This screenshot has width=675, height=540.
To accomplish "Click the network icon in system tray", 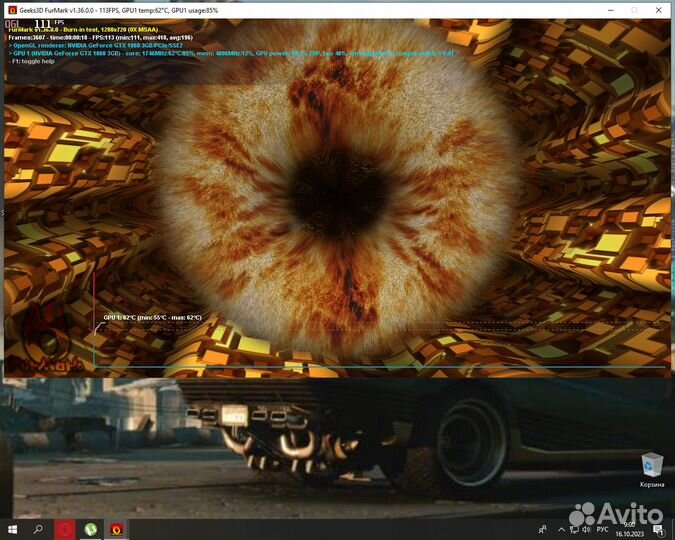I will point(573,528).
